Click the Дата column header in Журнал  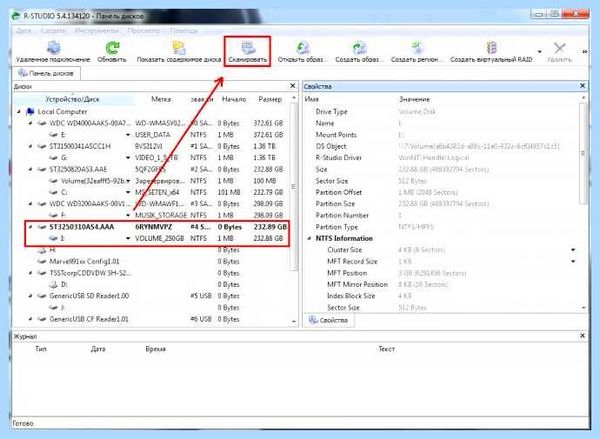pyautogui.click(x=98, y=349)
